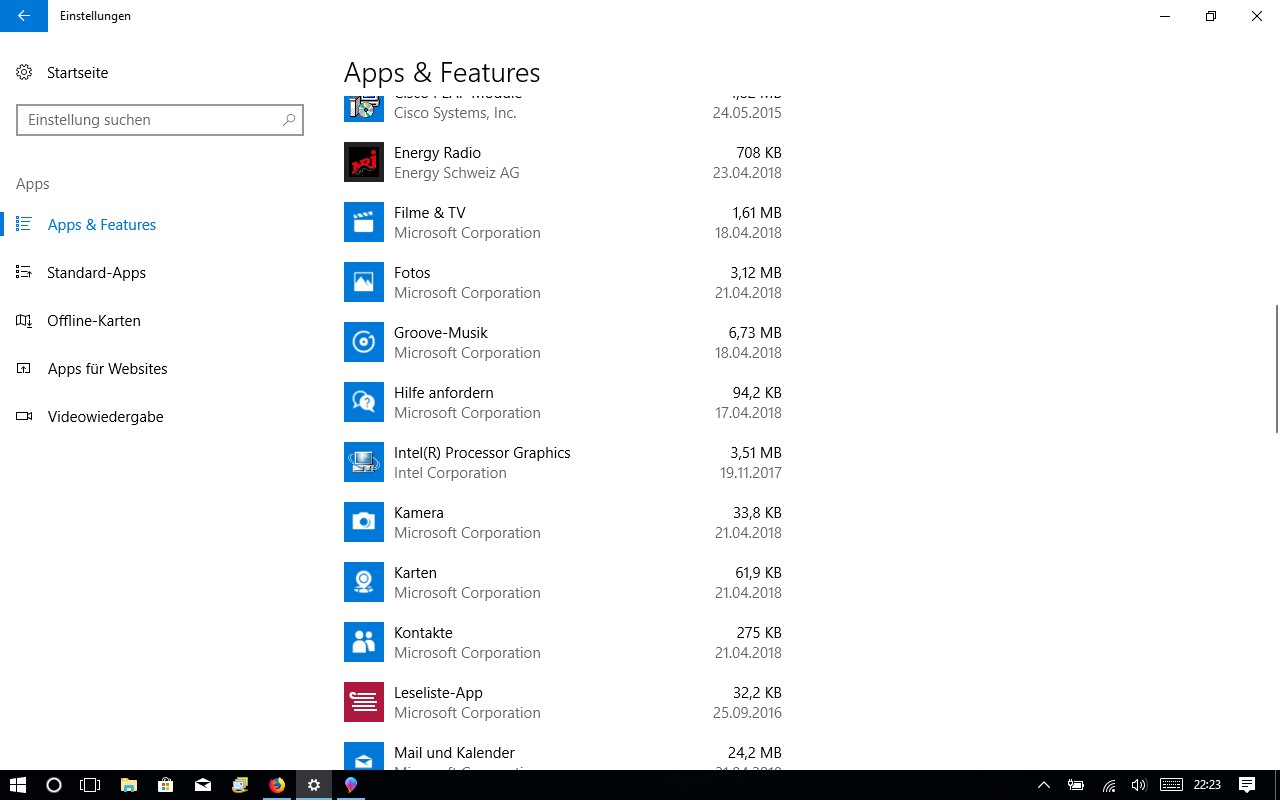Image resolution: width=1280 pixels, height=800 pixels.
Task: Select the Groove-Musik app icon
Action: tap(364, 342)
